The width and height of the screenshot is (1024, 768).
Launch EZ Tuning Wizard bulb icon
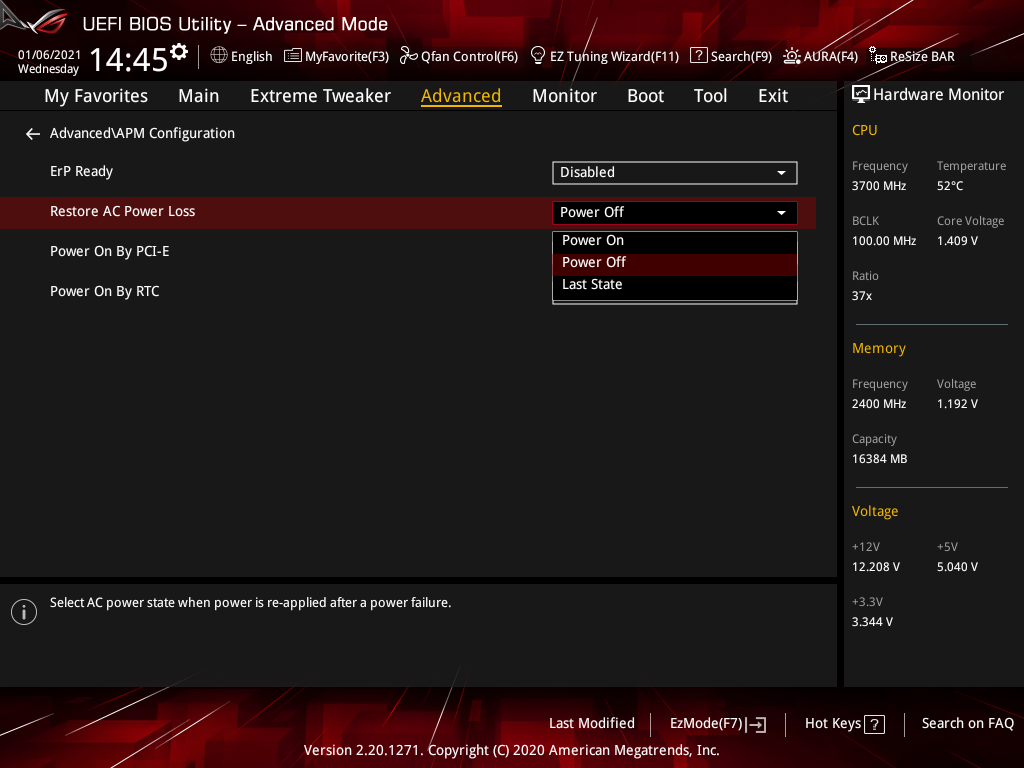click(537, 56)
